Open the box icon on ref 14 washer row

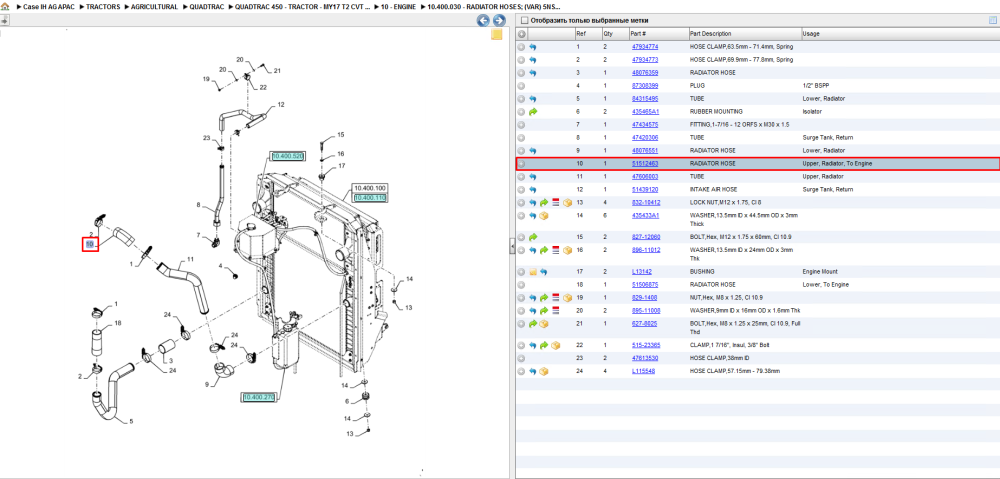[544, 216]
